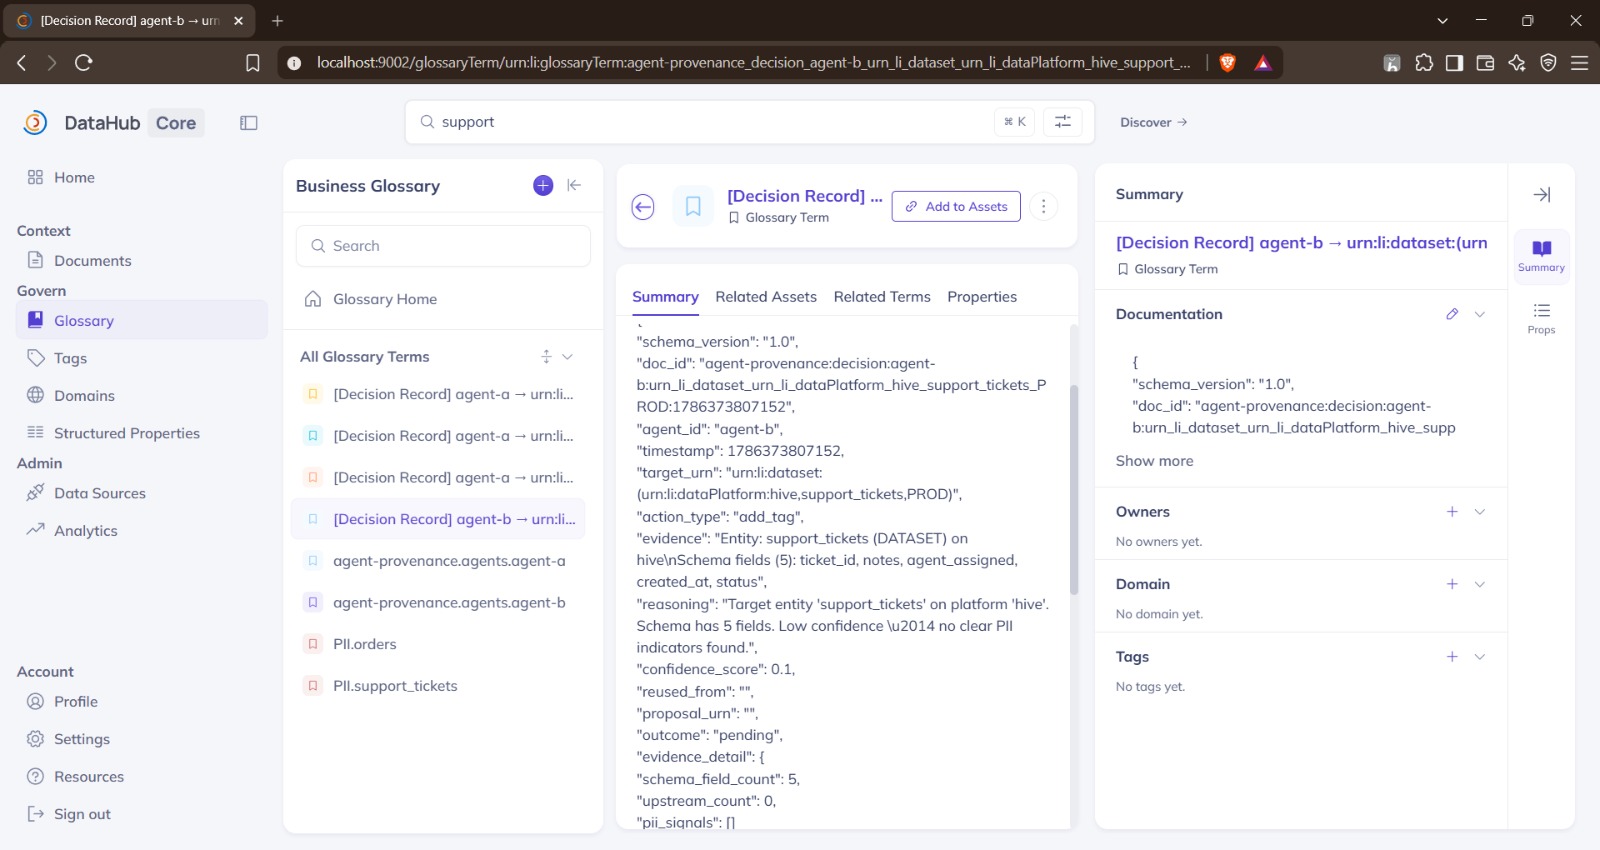The height and width of the screenshot is (850, 1600).
Task: Go back with the circular arrow button
Action: pyautogui.click(x=643, y=207)
